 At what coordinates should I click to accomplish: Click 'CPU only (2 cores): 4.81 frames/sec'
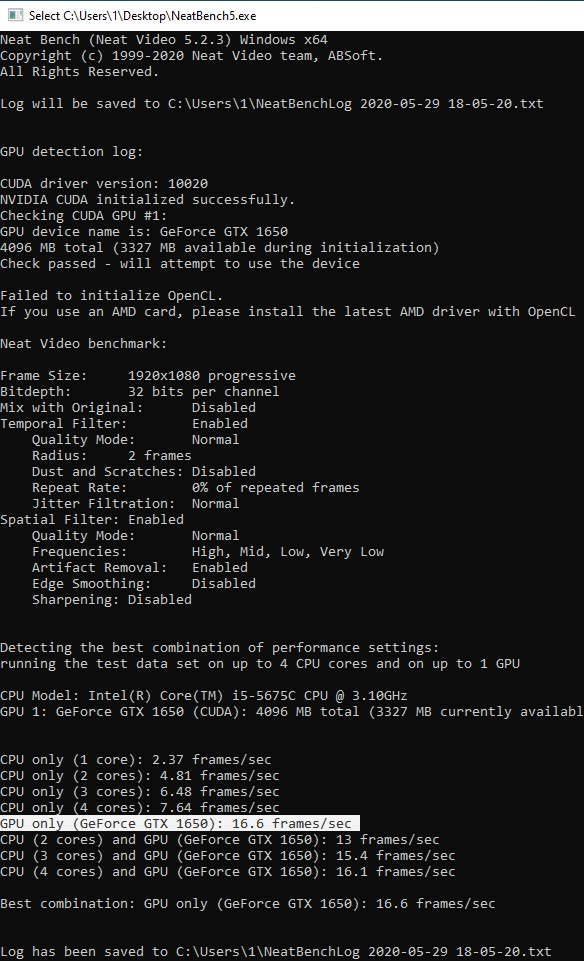pyautogui.click(x=140, y=775)
